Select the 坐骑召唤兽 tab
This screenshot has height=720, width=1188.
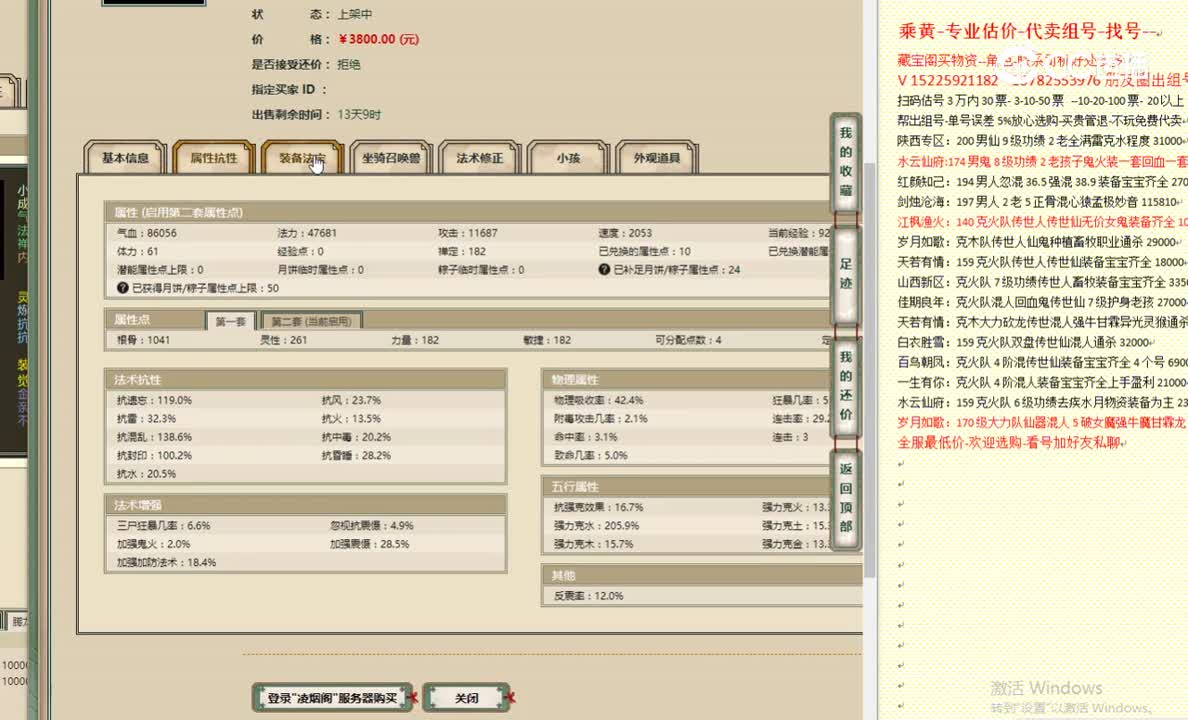pyautogui.click(x=391, y=158)
